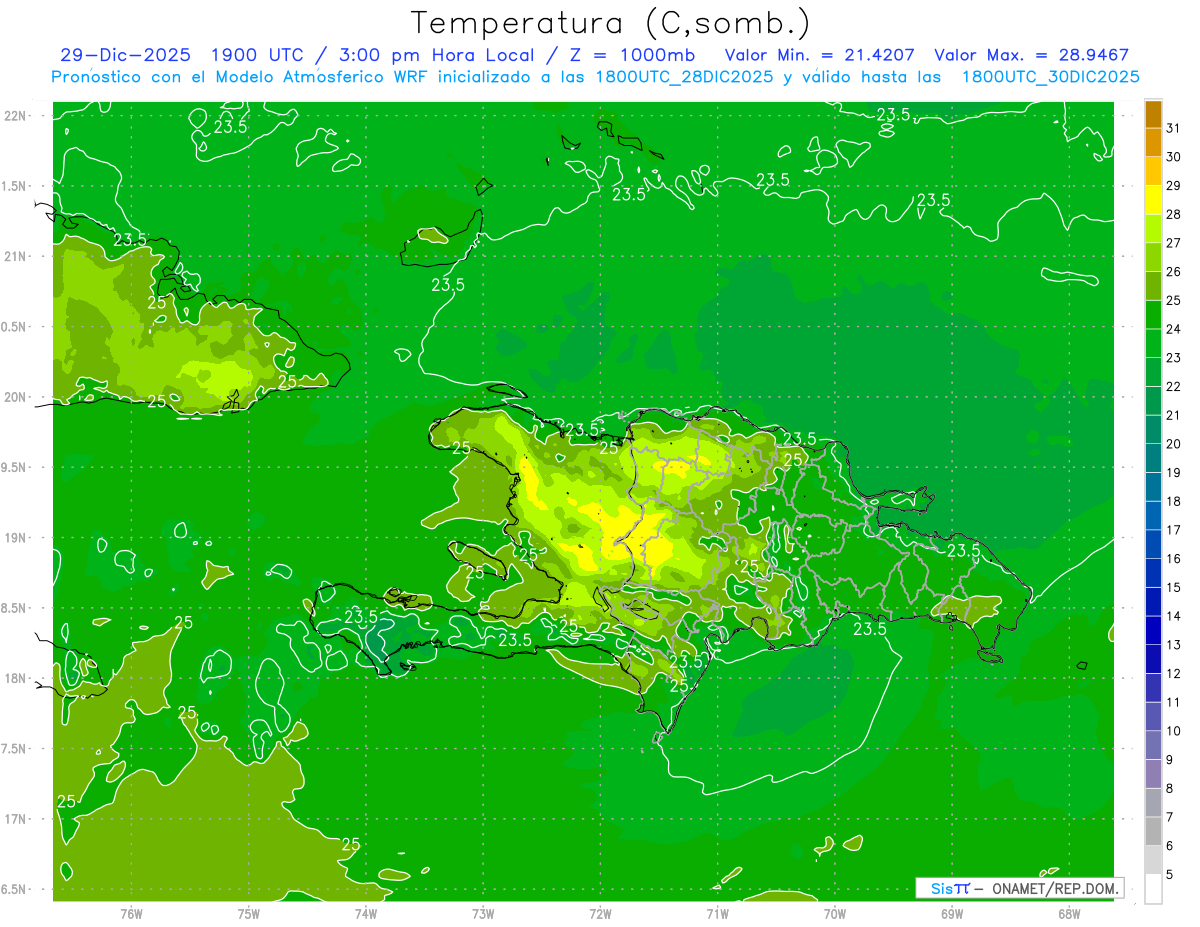The image size is (1200, 927).
Task: Select the gray legend swatch between 6 and 7
Action: tap(1153, 831)
